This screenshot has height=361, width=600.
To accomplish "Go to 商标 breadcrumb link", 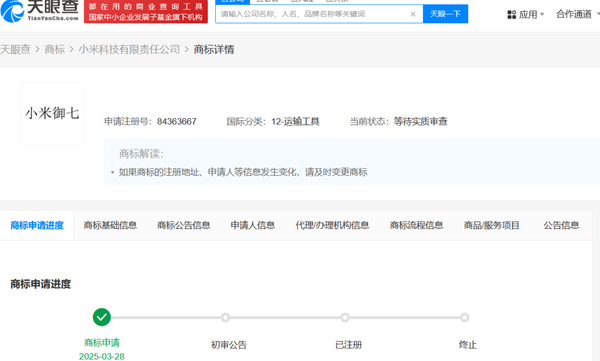I will click(54, 49).
